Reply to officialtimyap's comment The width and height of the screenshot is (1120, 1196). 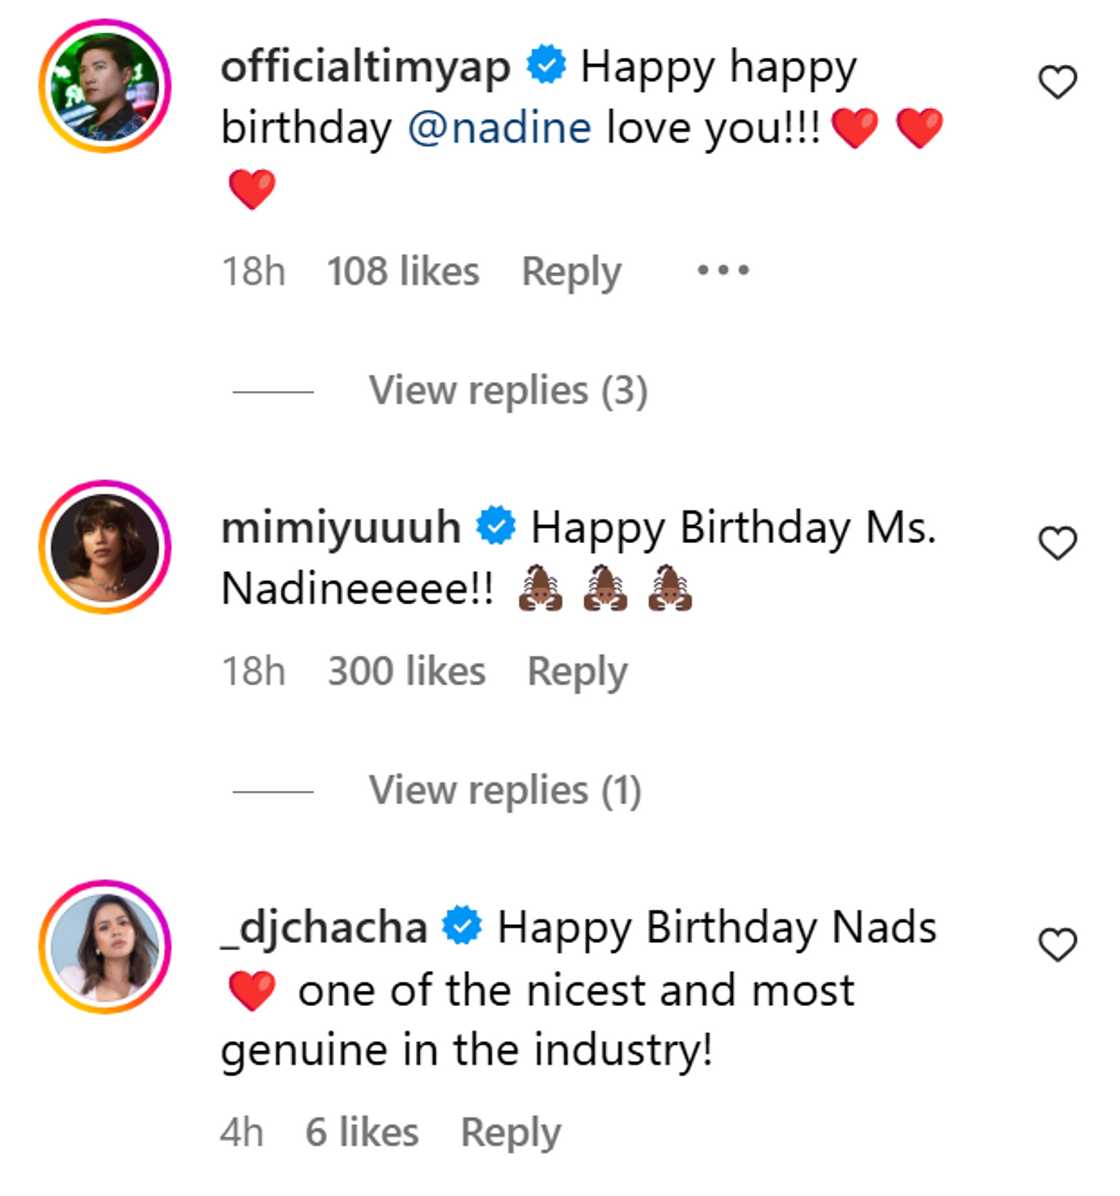[571, 272]
